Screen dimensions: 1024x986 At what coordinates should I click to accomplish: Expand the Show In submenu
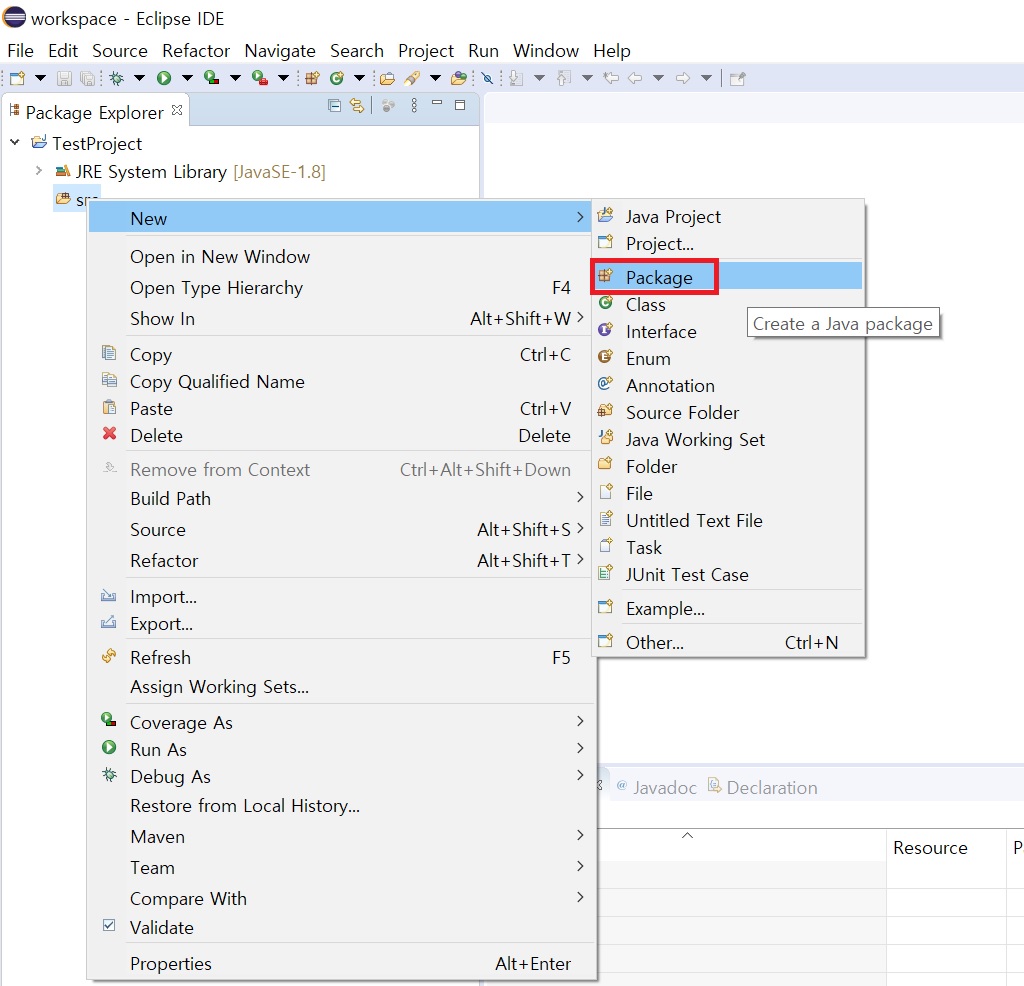click(342, 318)
